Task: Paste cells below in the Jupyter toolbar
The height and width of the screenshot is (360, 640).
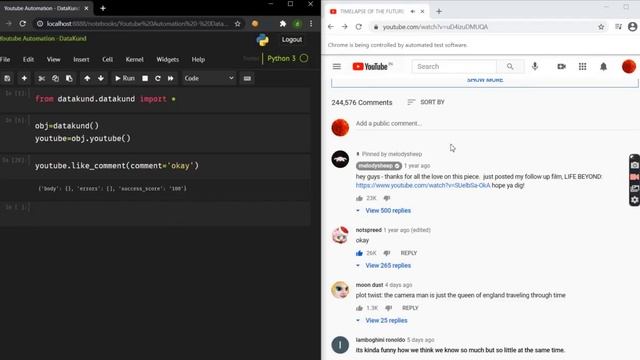Action: point(69,78)
